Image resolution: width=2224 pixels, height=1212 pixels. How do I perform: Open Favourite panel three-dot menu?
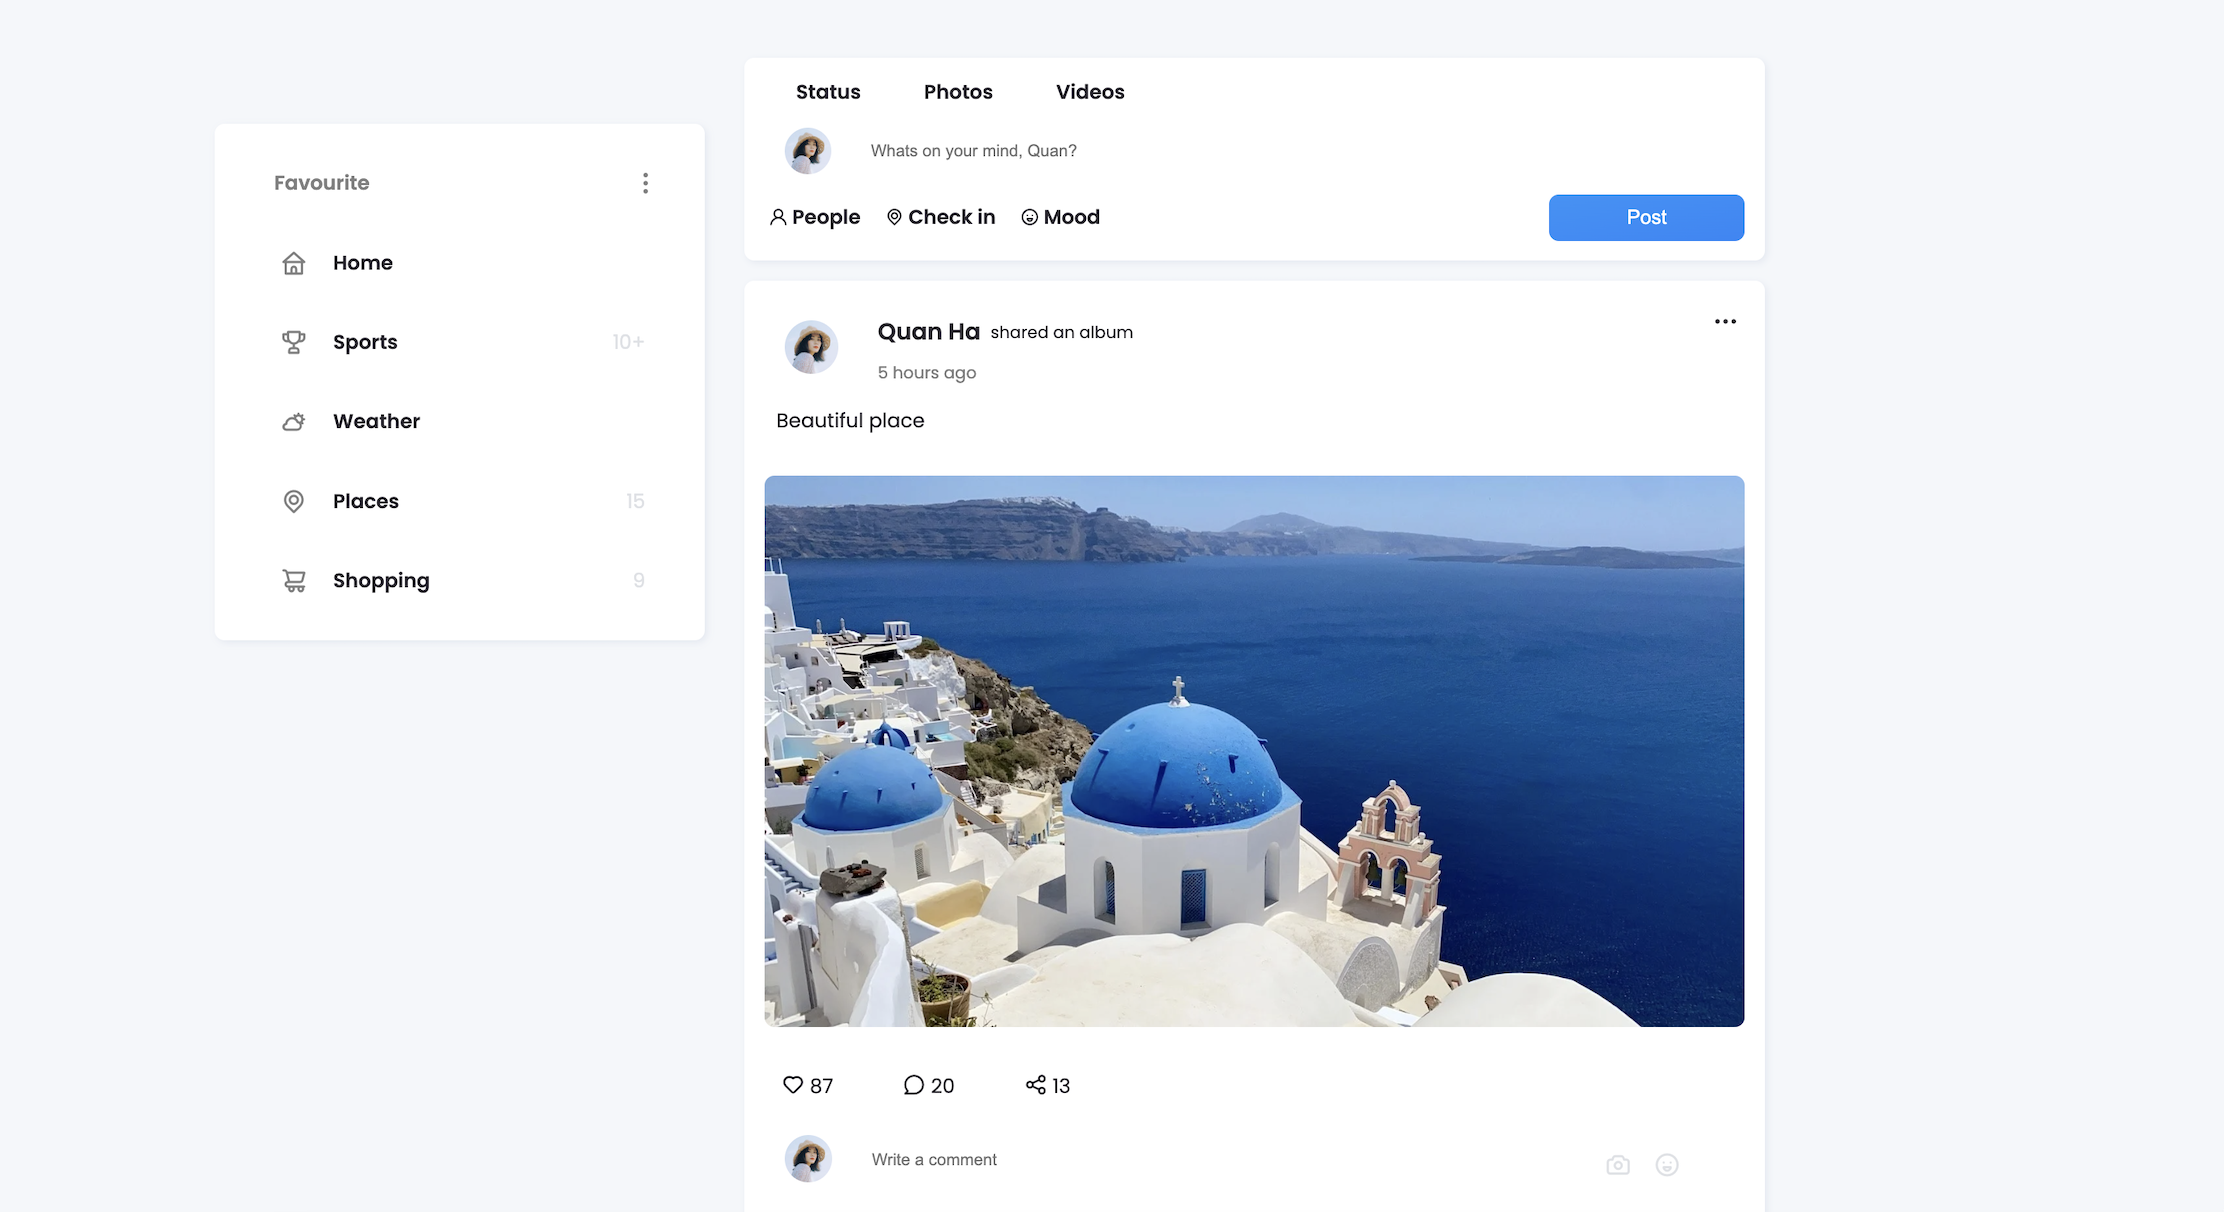646,183
